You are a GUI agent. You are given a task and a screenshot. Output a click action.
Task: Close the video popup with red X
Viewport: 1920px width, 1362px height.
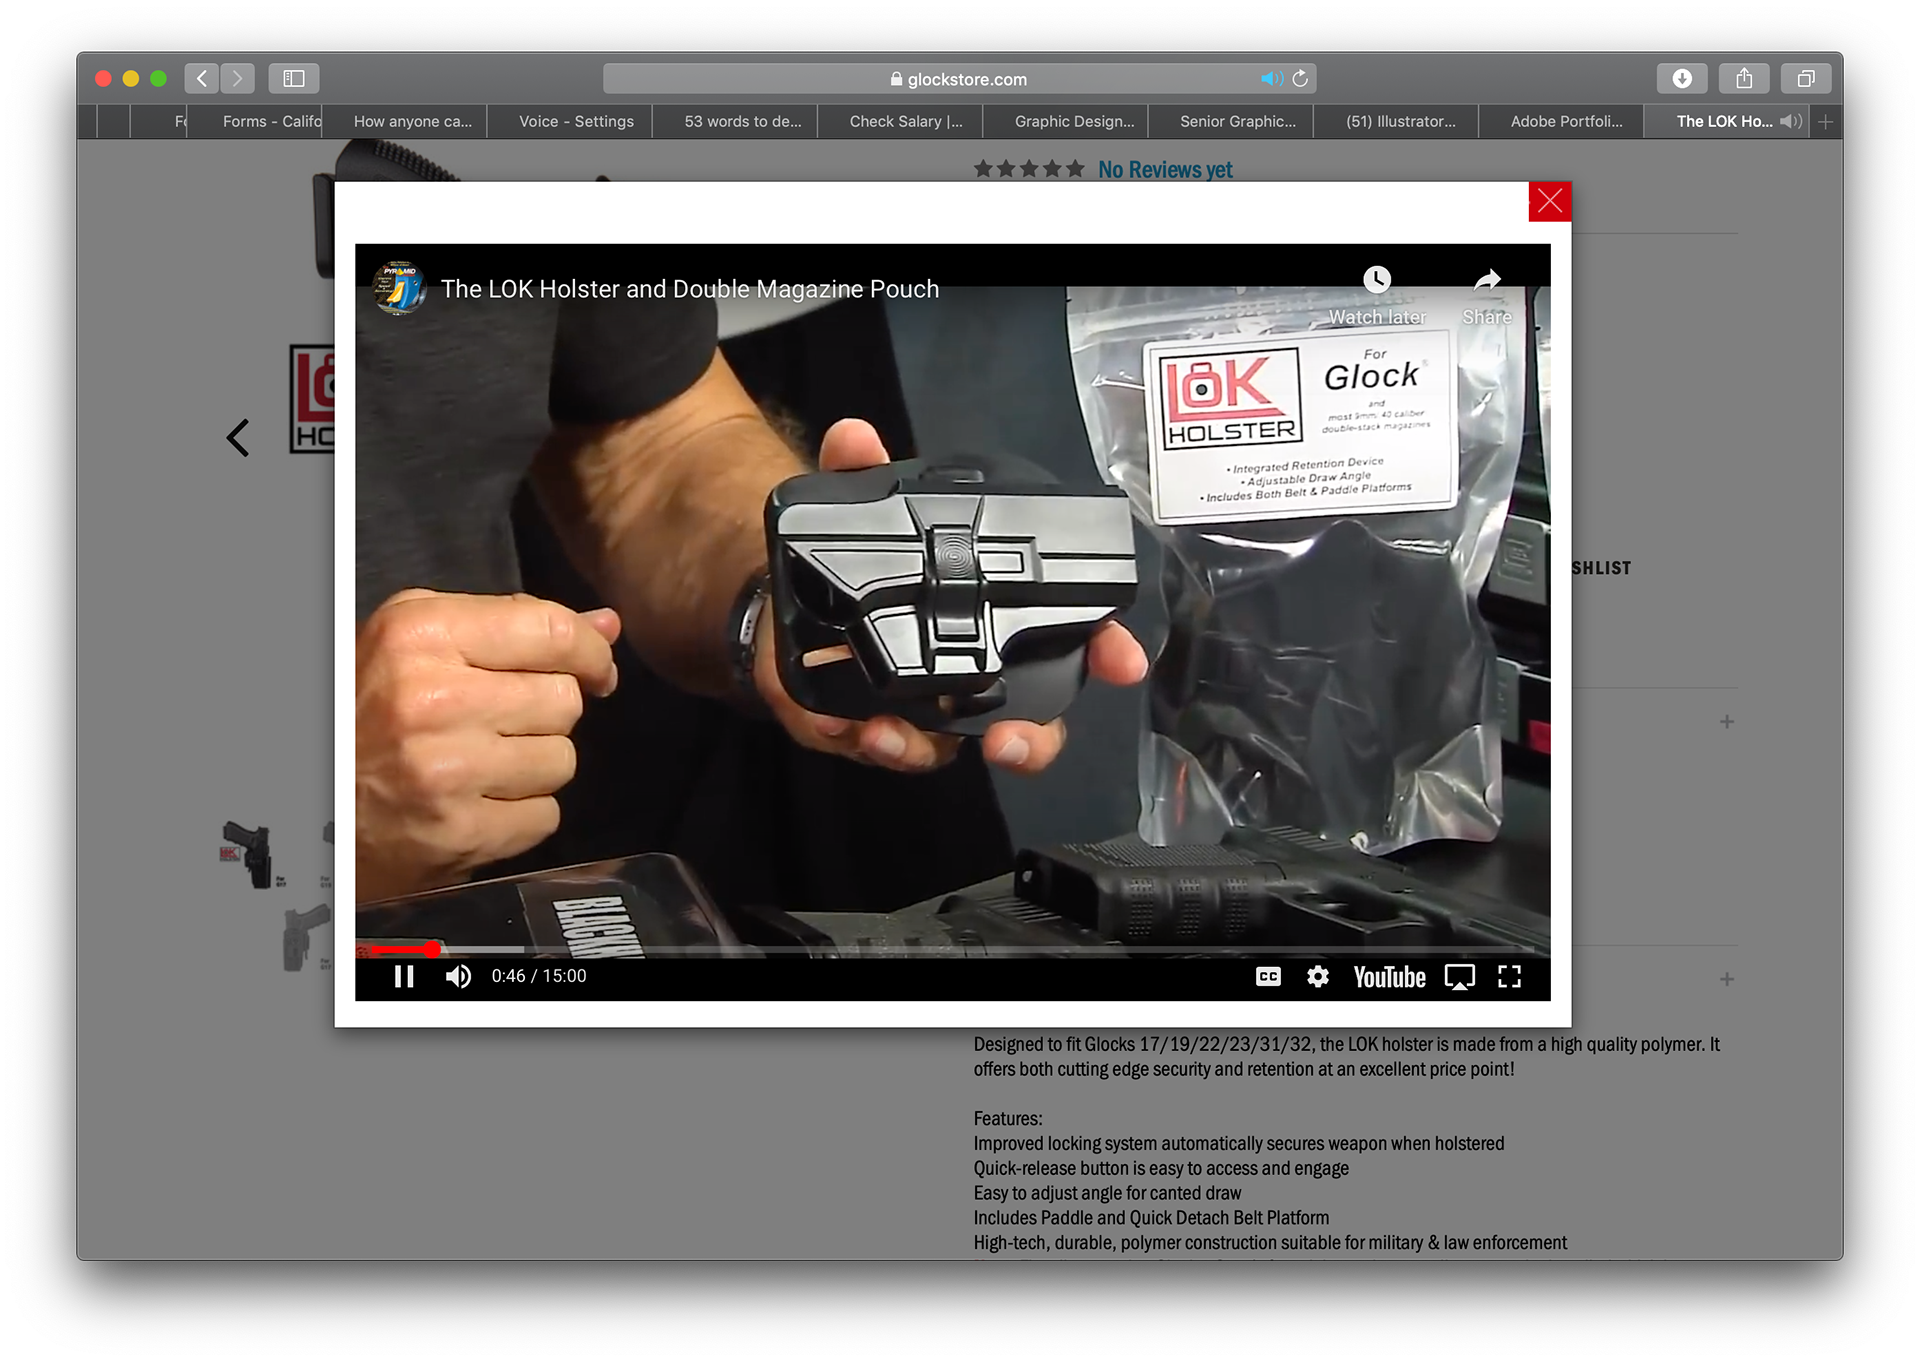click(1550, 202)
